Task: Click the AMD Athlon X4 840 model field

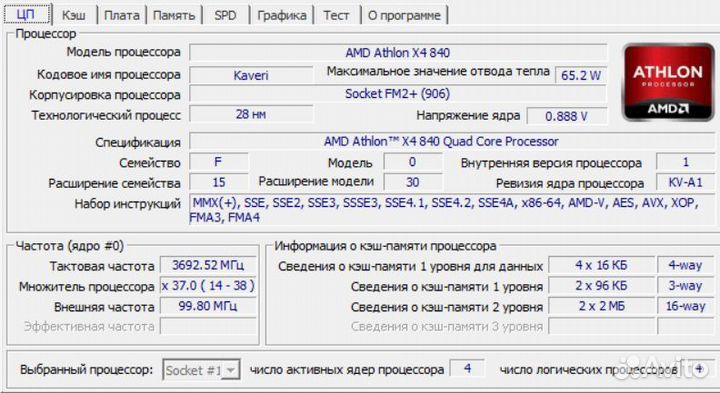Action: (x=398, y=52)
